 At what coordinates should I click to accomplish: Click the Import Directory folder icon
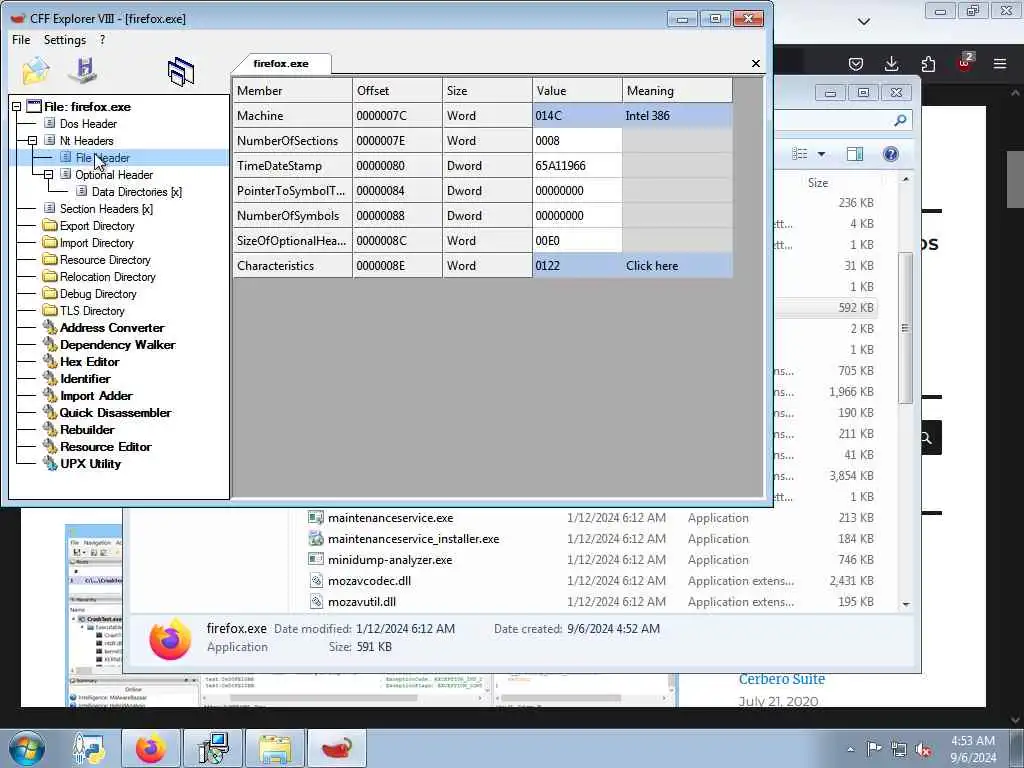pos(50,242)
